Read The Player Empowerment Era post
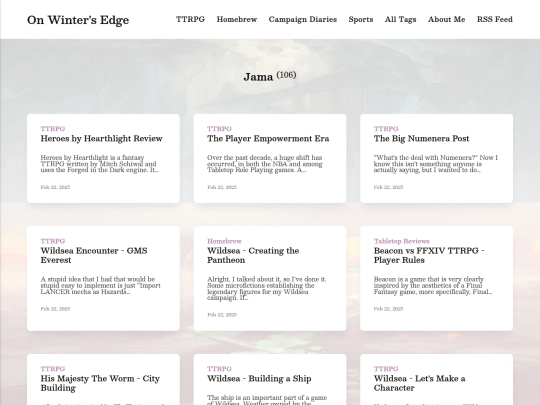The height and width of the screenshot is (405, 540). 268,138
